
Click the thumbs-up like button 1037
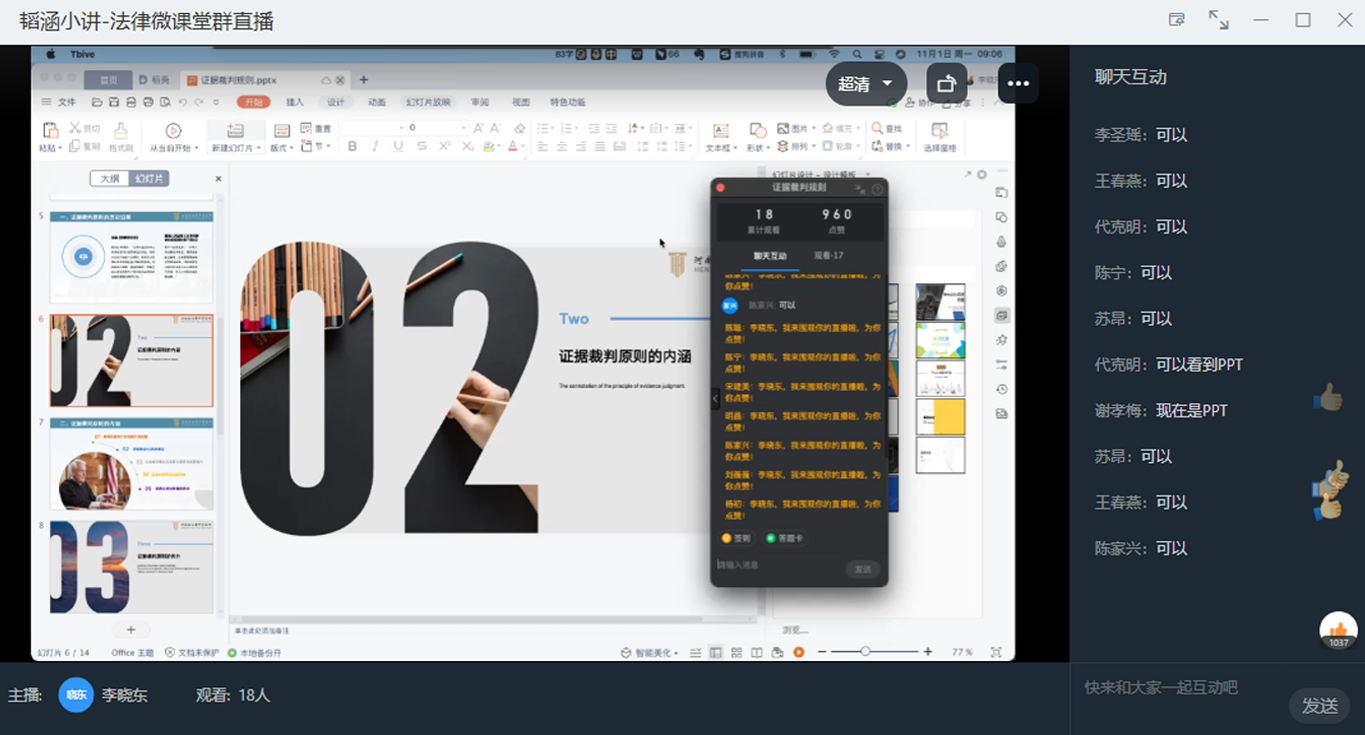click(1339, 631)
